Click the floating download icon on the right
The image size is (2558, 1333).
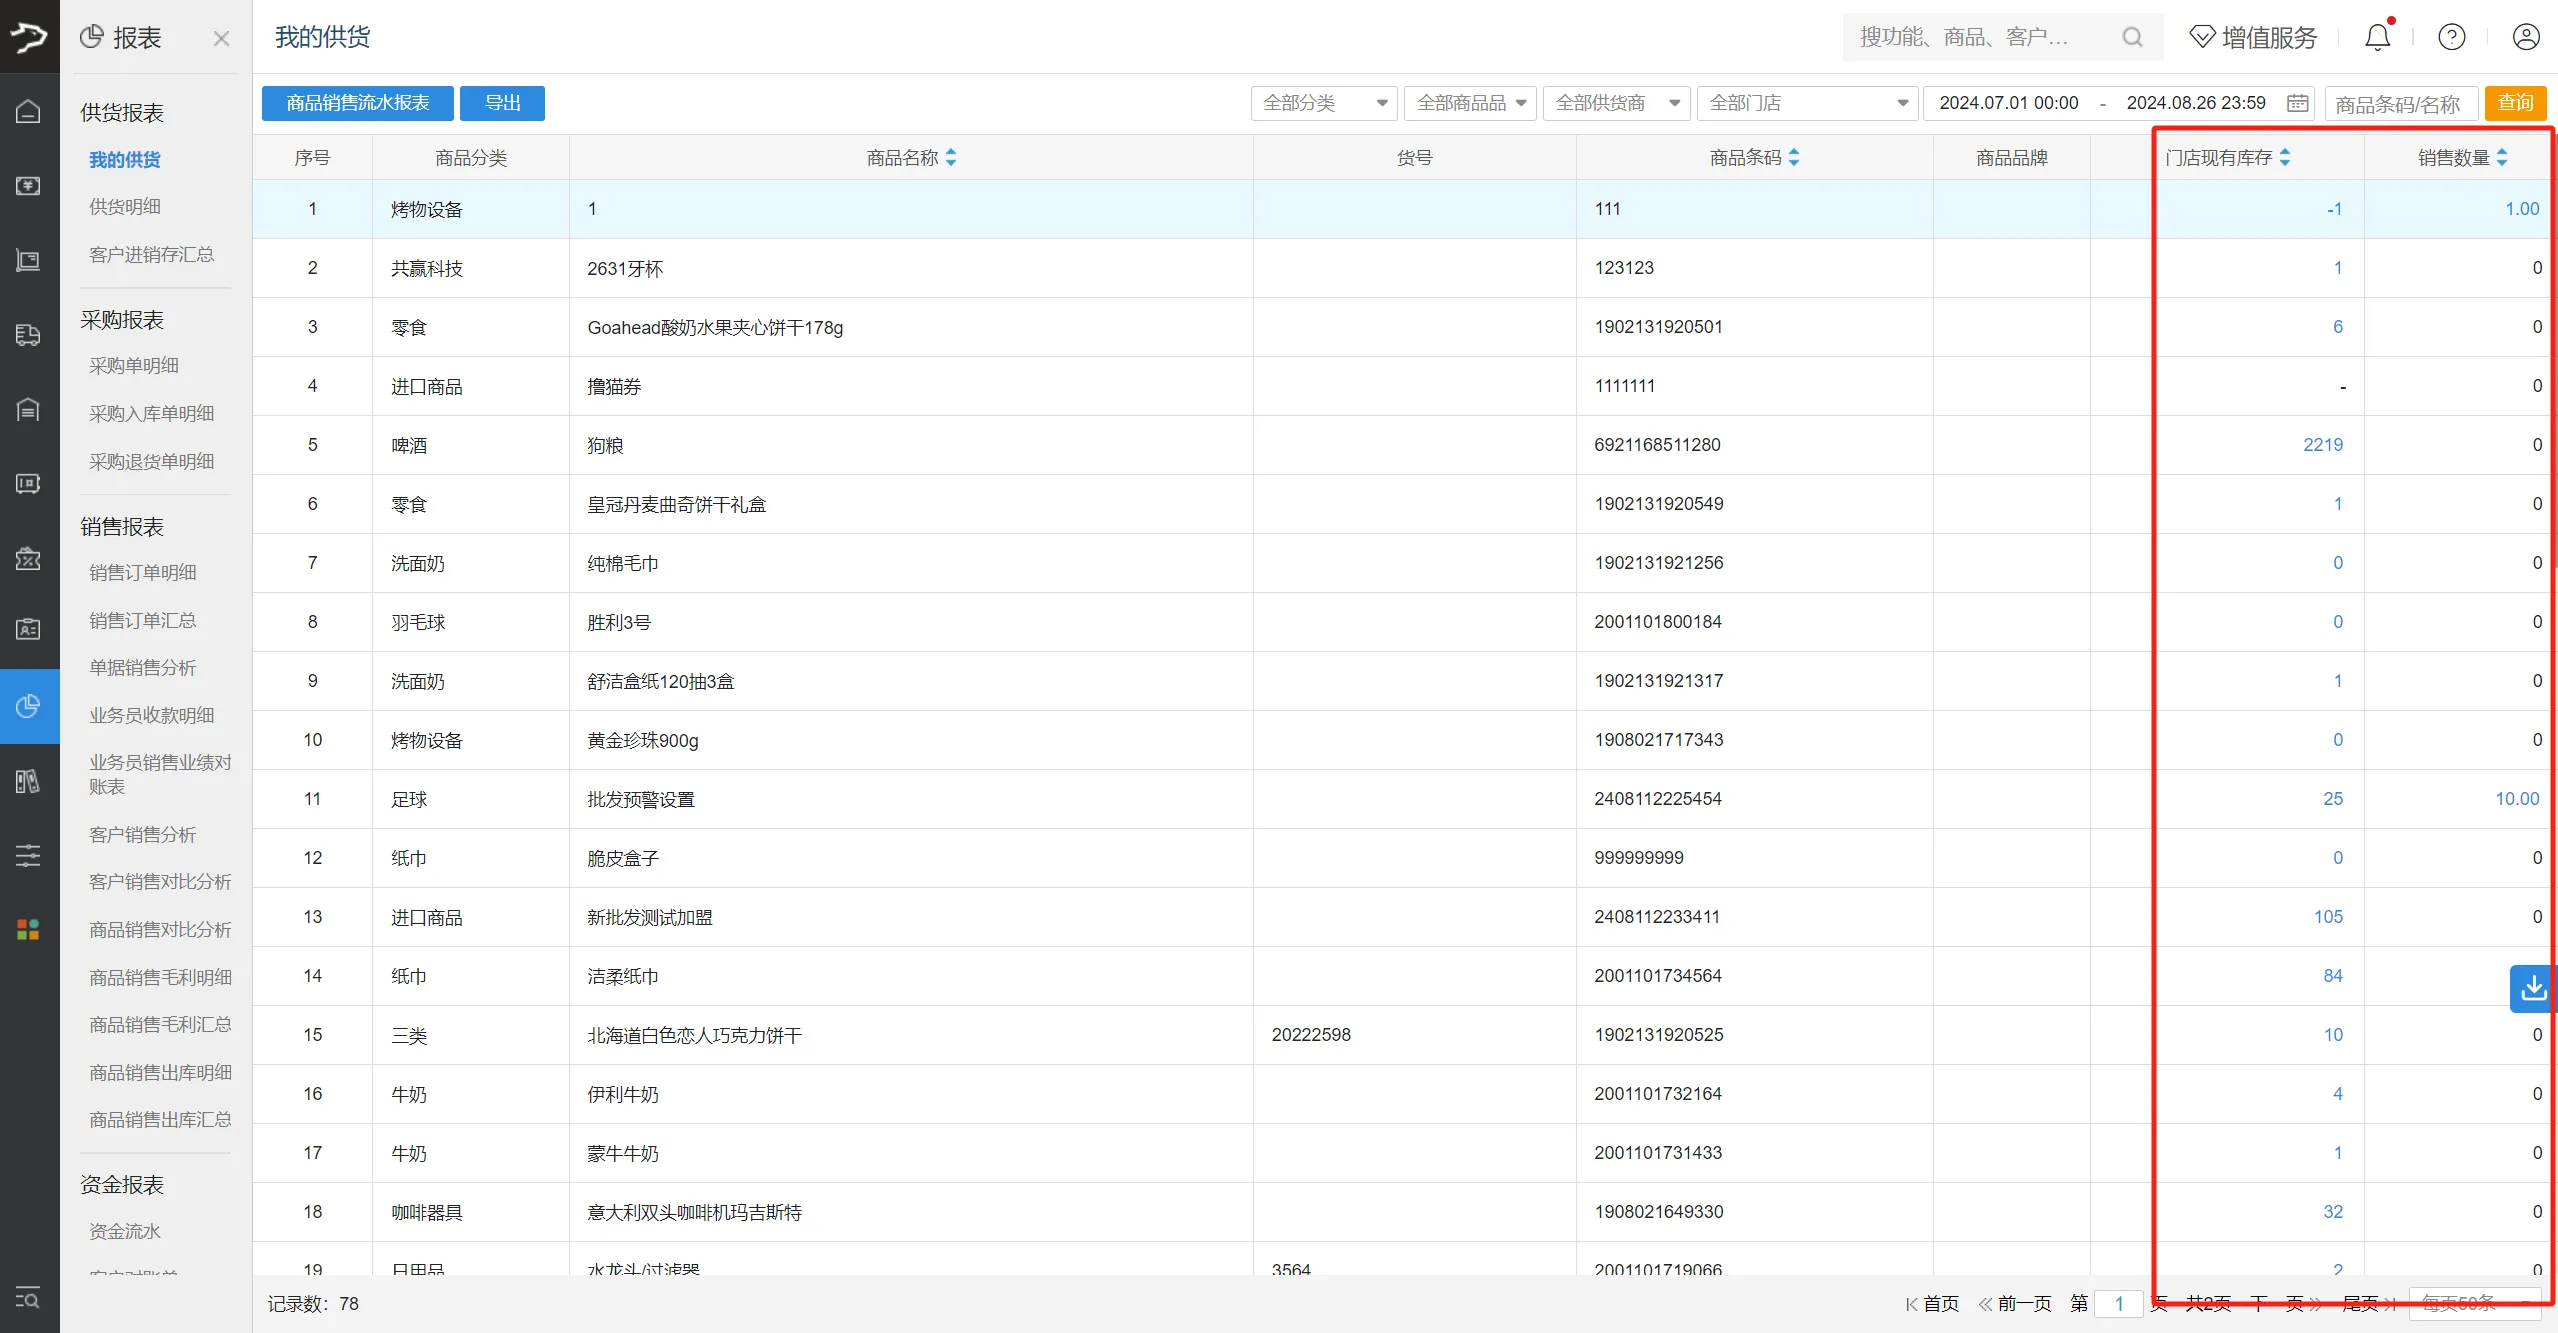pos(2532,988)
